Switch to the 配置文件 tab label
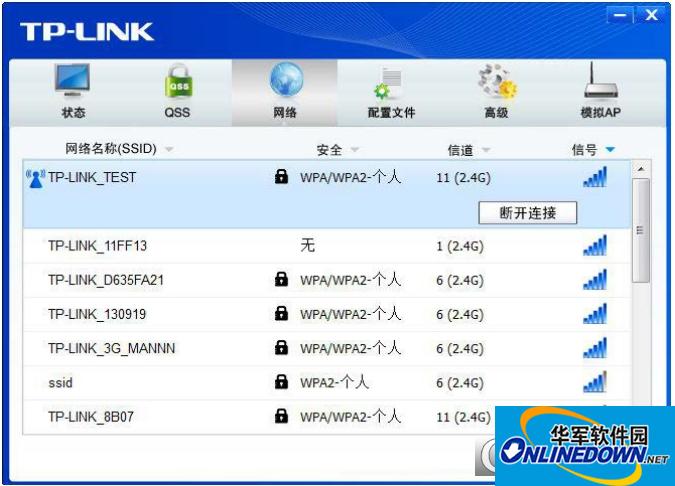This screenshot has height=486, width=675. pos(391,113)
